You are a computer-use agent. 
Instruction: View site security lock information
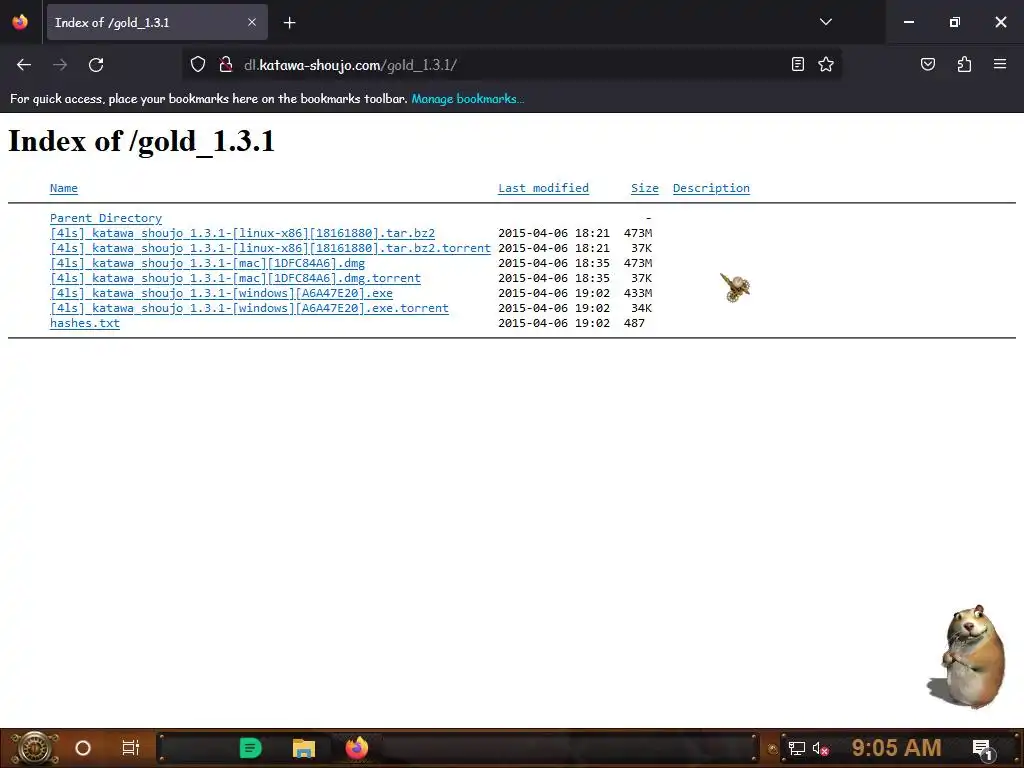[226, 64]
